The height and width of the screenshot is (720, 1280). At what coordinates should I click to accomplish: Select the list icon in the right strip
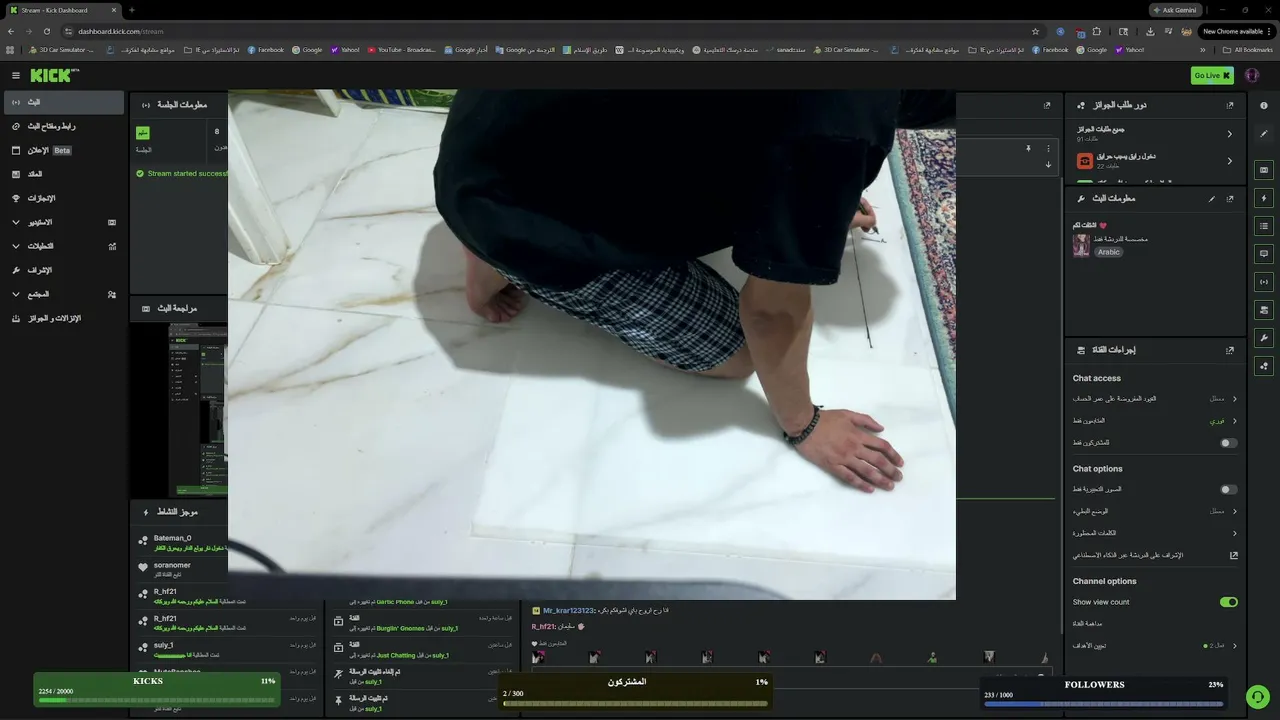coord(1264,226)
